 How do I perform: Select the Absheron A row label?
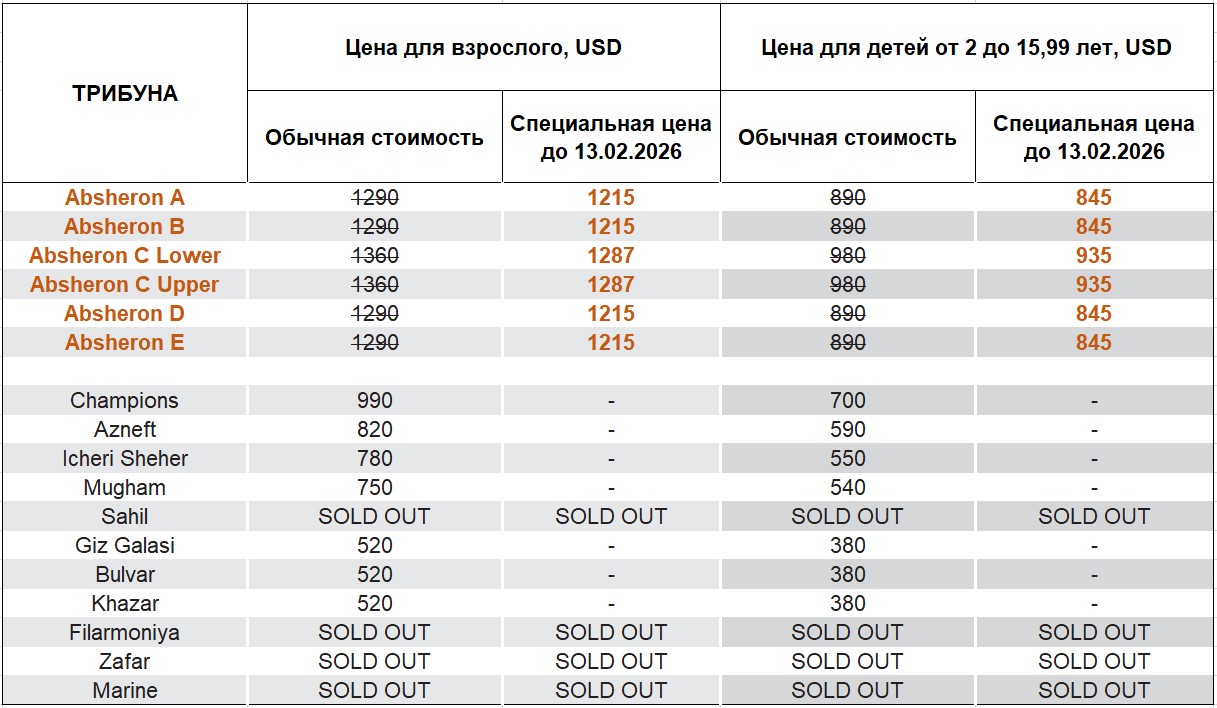pyautogui.click(x=125, y=198)
